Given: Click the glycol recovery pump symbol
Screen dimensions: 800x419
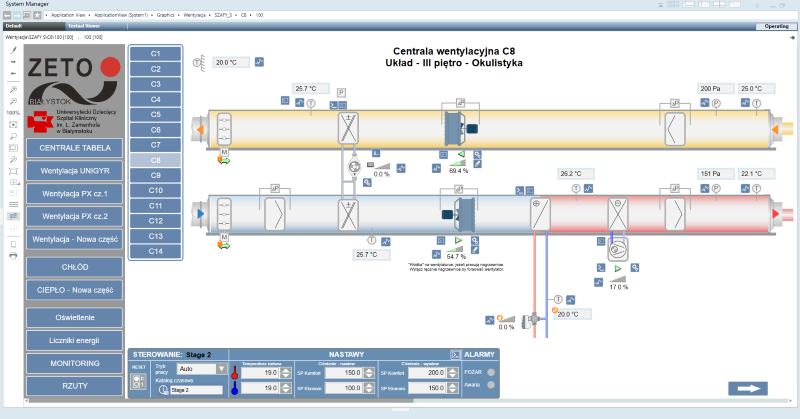Looking at the screenshot, I should point(354,167).
